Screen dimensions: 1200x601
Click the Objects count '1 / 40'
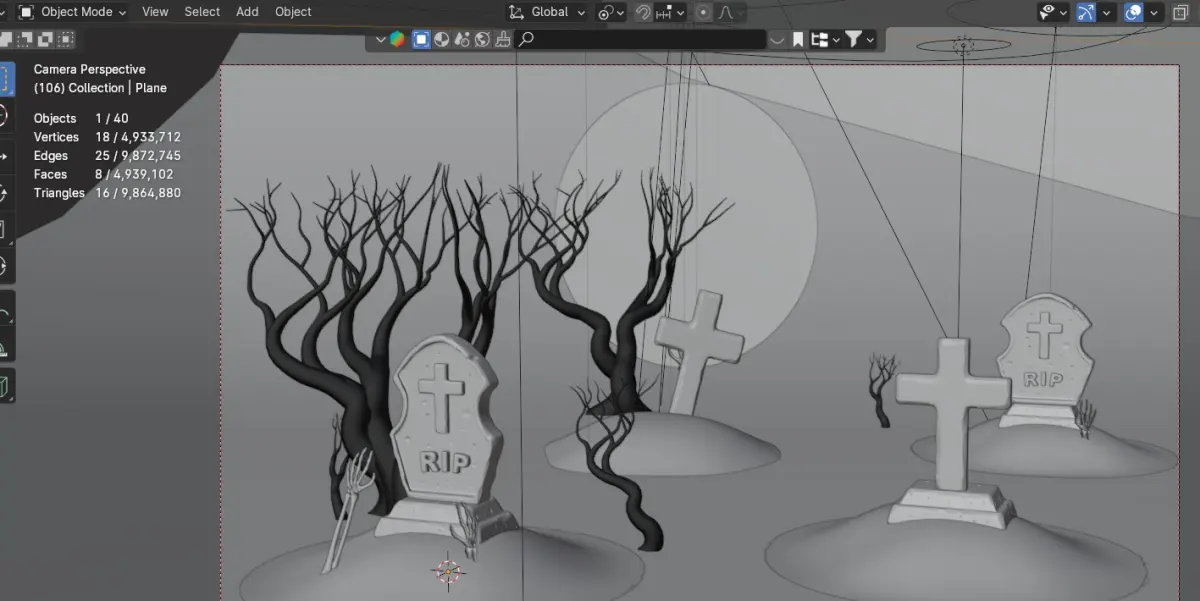[x=112, y=118]
